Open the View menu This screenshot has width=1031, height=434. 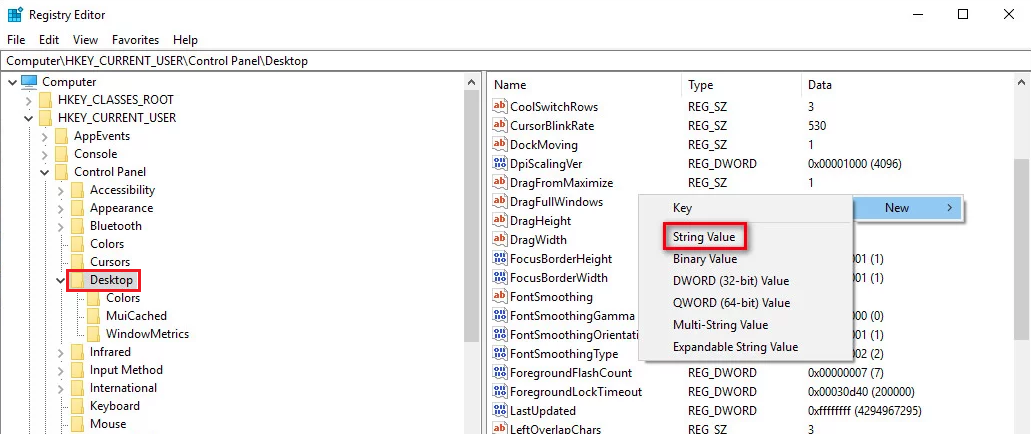[x=85, y=39]
